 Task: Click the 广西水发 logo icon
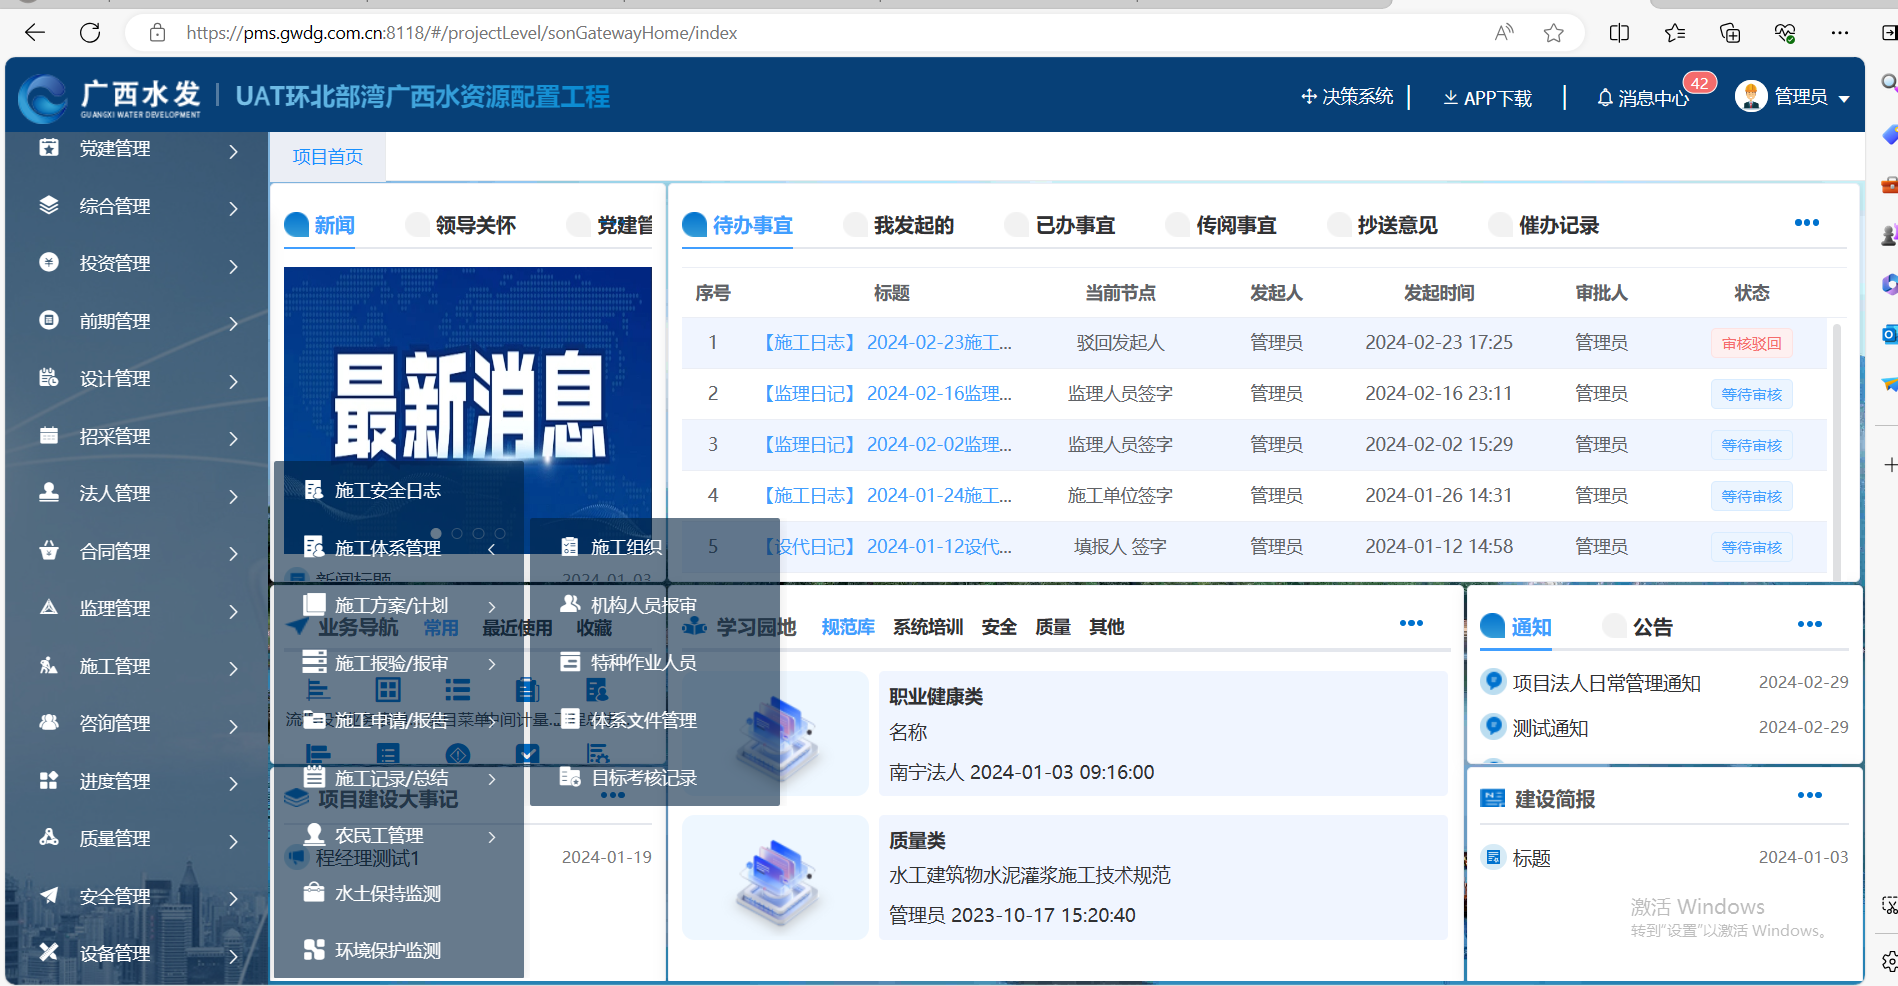(x=43, y=99)
